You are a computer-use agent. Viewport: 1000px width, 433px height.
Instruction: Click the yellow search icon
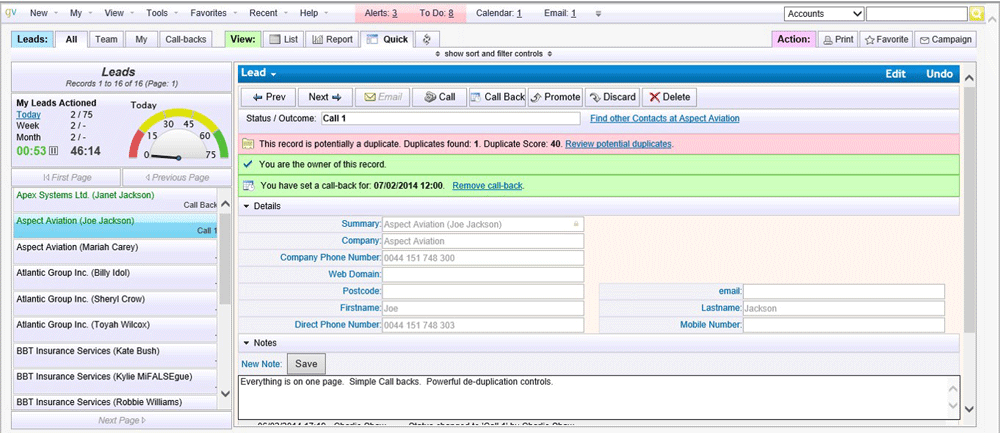point(977,13)
